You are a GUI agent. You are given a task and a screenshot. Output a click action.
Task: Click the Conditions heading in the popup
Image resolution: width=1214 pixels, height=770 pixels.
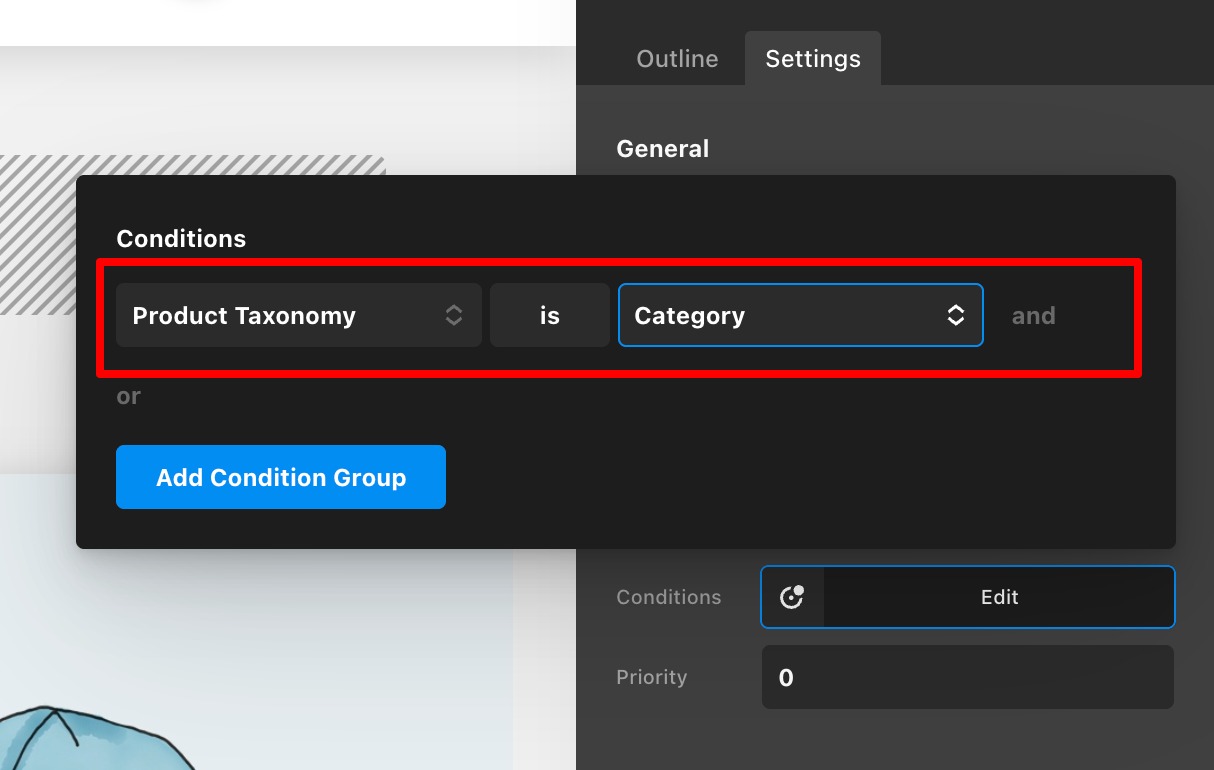pyautogui.click(x=181, y=239)
